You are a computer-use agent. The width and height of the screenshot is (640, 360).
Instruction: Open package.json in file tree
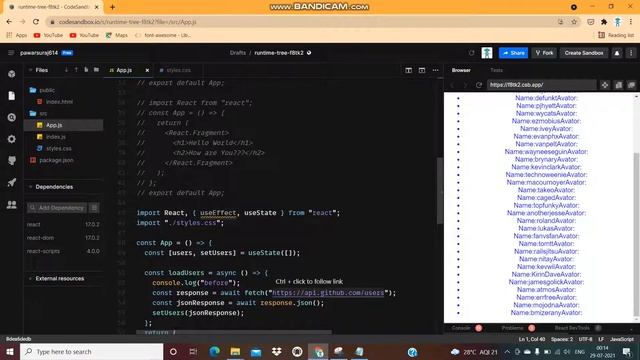coord(56,160)
